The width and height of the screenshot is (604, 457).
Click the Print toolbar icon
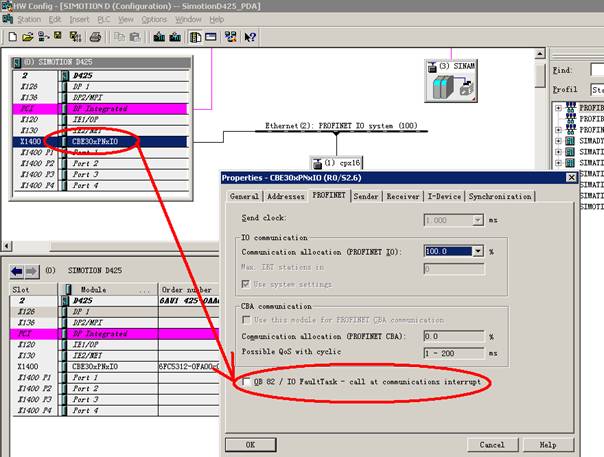coord(95,36)
